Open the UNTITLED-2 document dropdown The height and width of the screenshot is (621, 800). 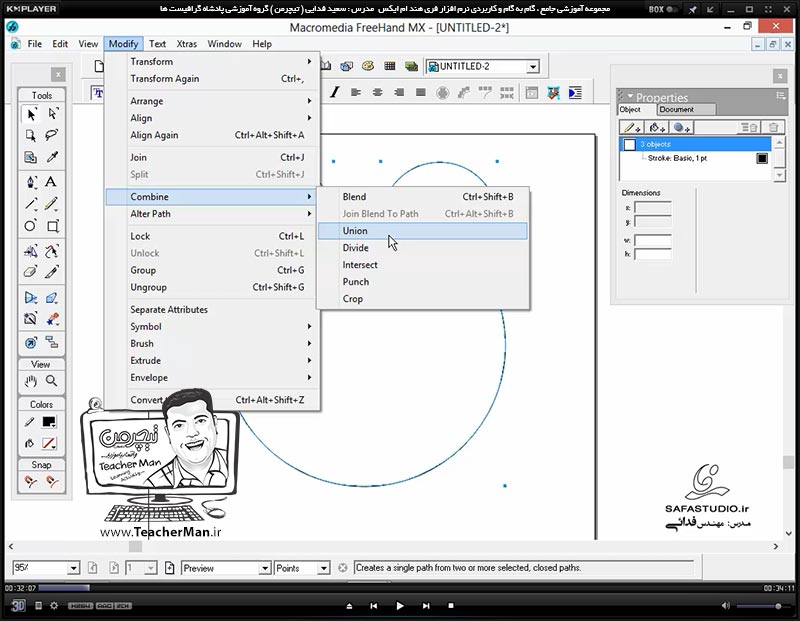pyautogui.click(x=533, y=67)
